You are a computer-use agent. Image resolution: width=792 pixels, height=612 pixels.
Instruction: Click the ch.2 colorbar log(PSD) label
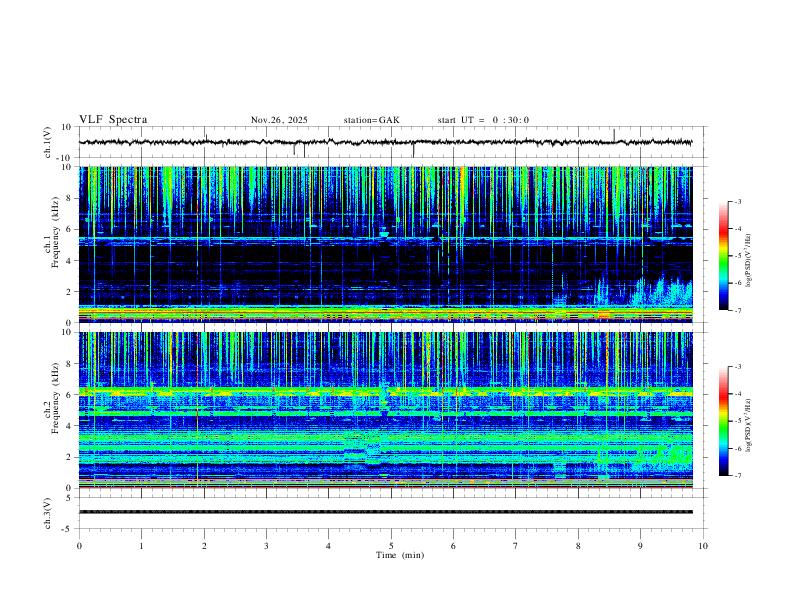tap(748, 426)
